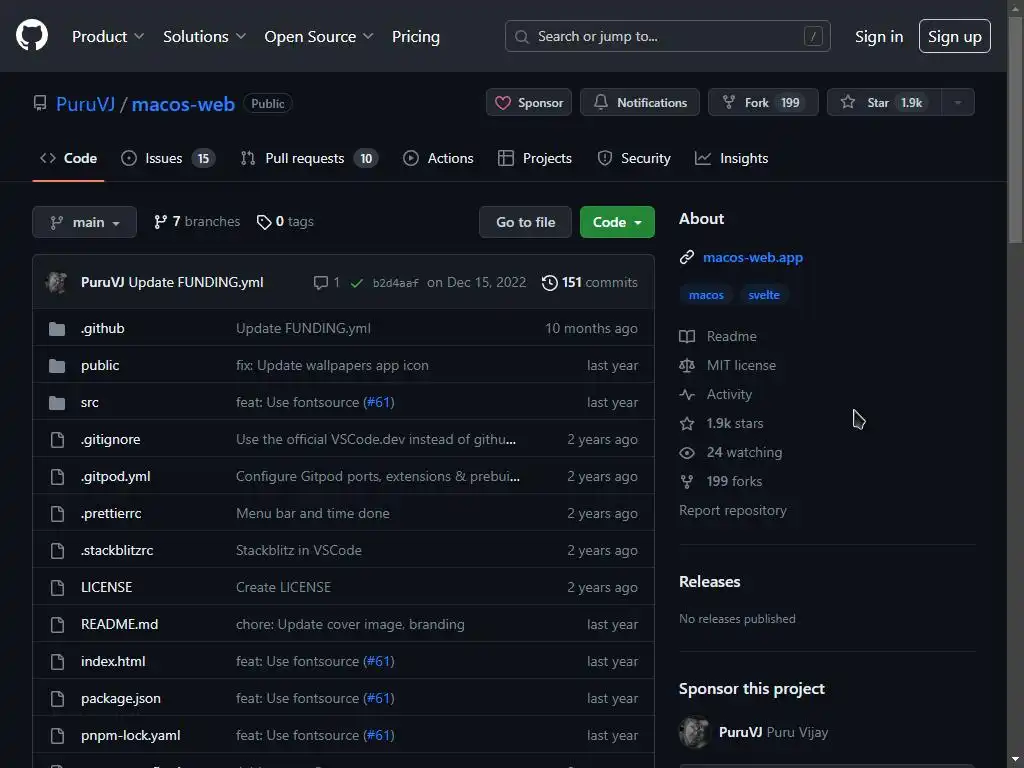Click Report repository link

click(733, 511)
